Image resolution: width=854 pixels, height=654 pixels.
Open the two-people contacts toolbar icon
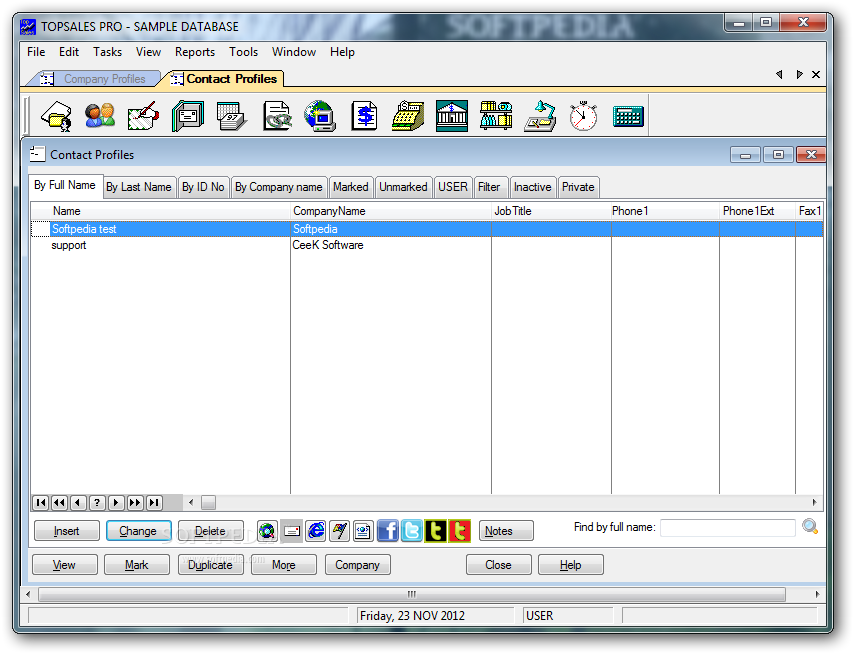point(100,116)
